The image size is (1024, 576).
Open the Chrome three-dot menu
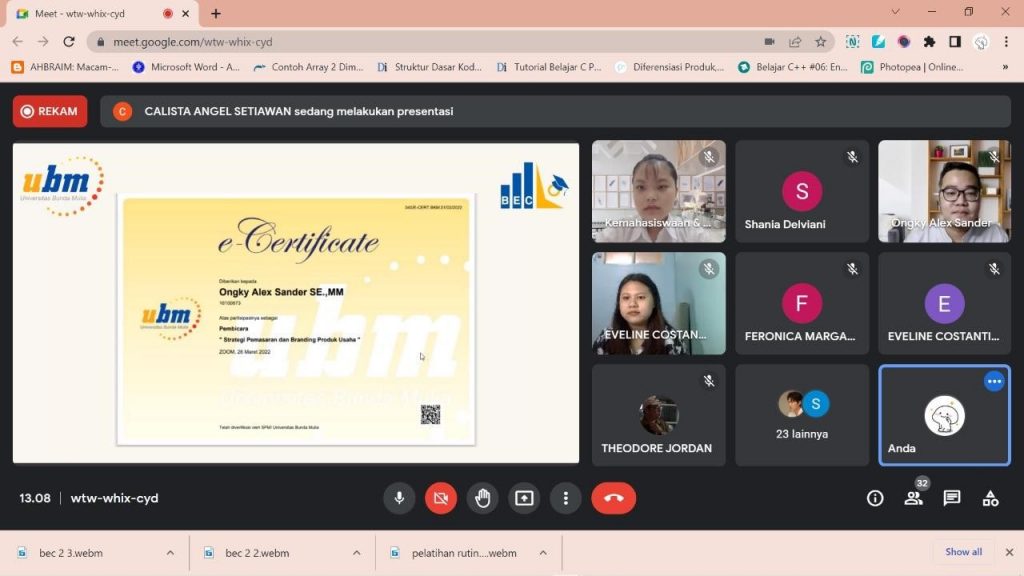click(x=1006, y=42)
